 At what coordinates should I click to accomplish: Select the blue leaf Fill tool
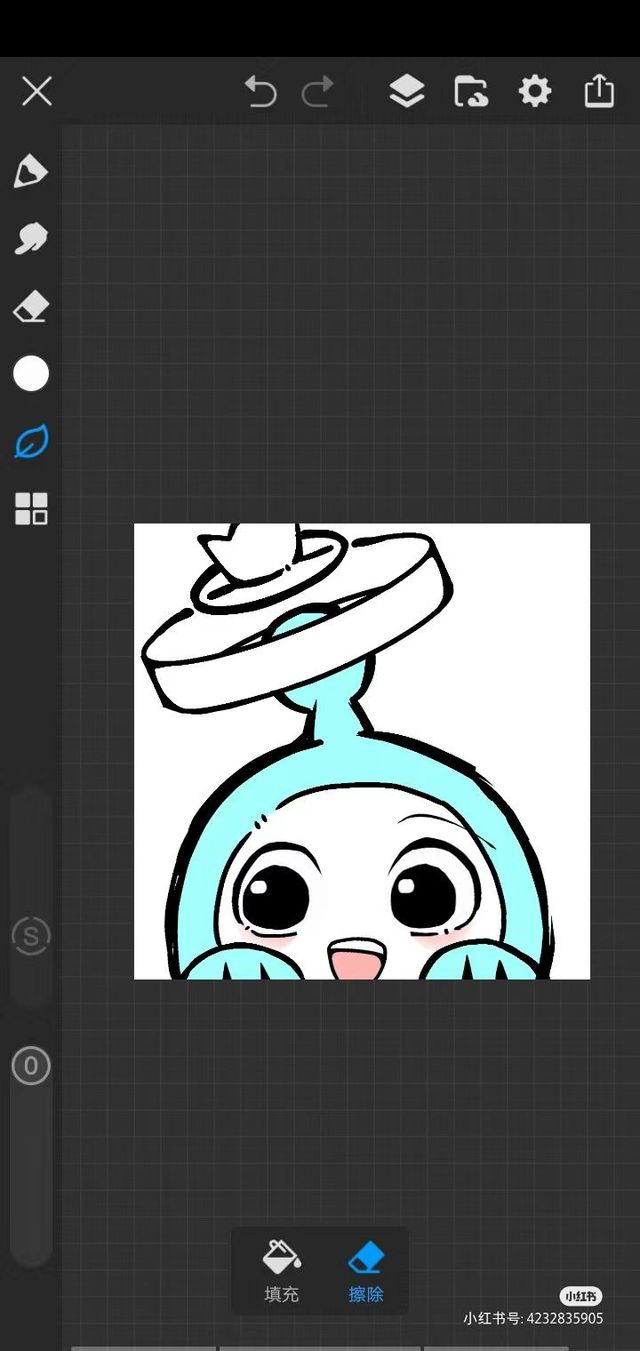(31, 441)
